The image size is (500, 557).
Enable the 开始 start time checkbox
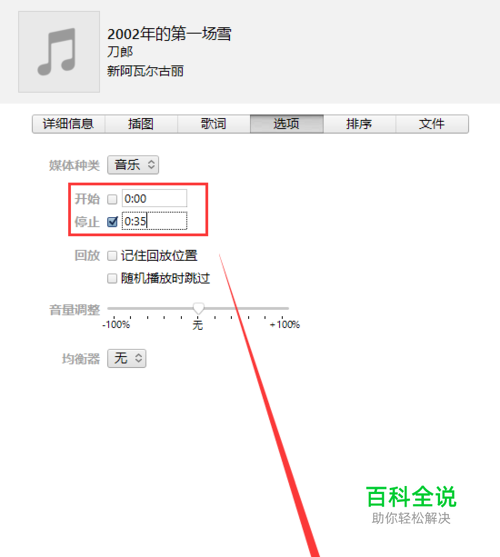(112, 199)
